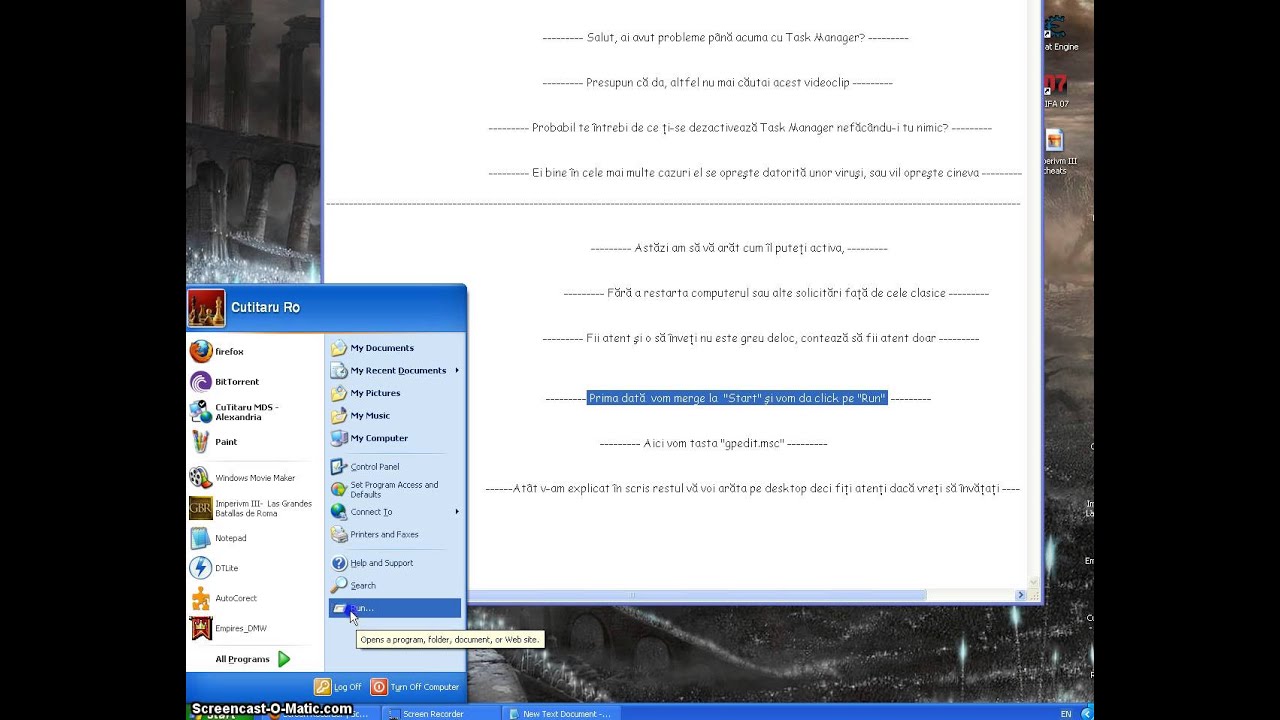1280x720 pixels.
Task: Open Set Program Access and Defaults
Action: (x=395, y=489)
